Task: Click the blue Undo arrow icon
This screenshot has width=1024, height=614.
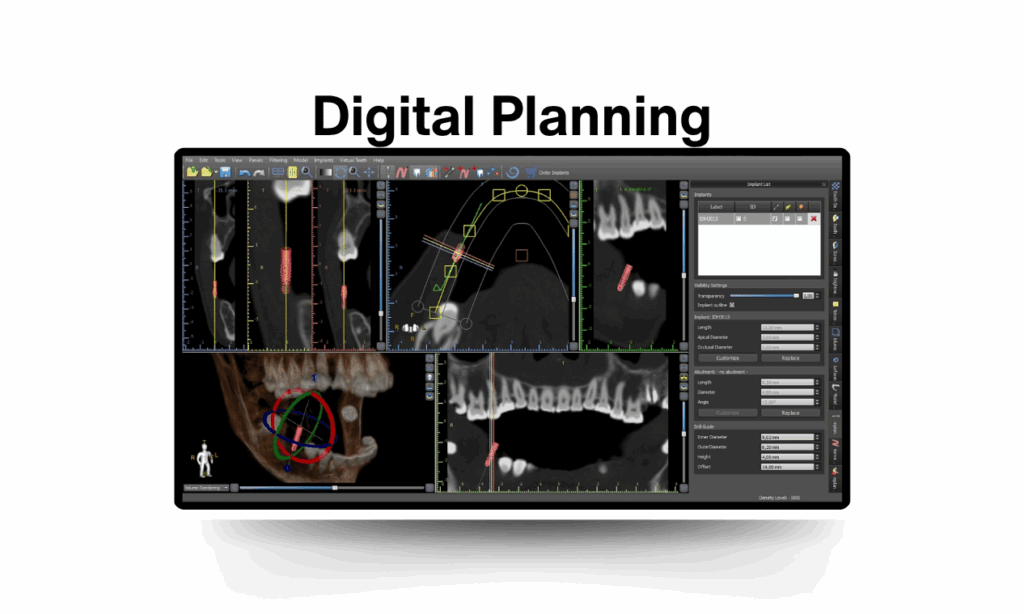Action: 244,172
